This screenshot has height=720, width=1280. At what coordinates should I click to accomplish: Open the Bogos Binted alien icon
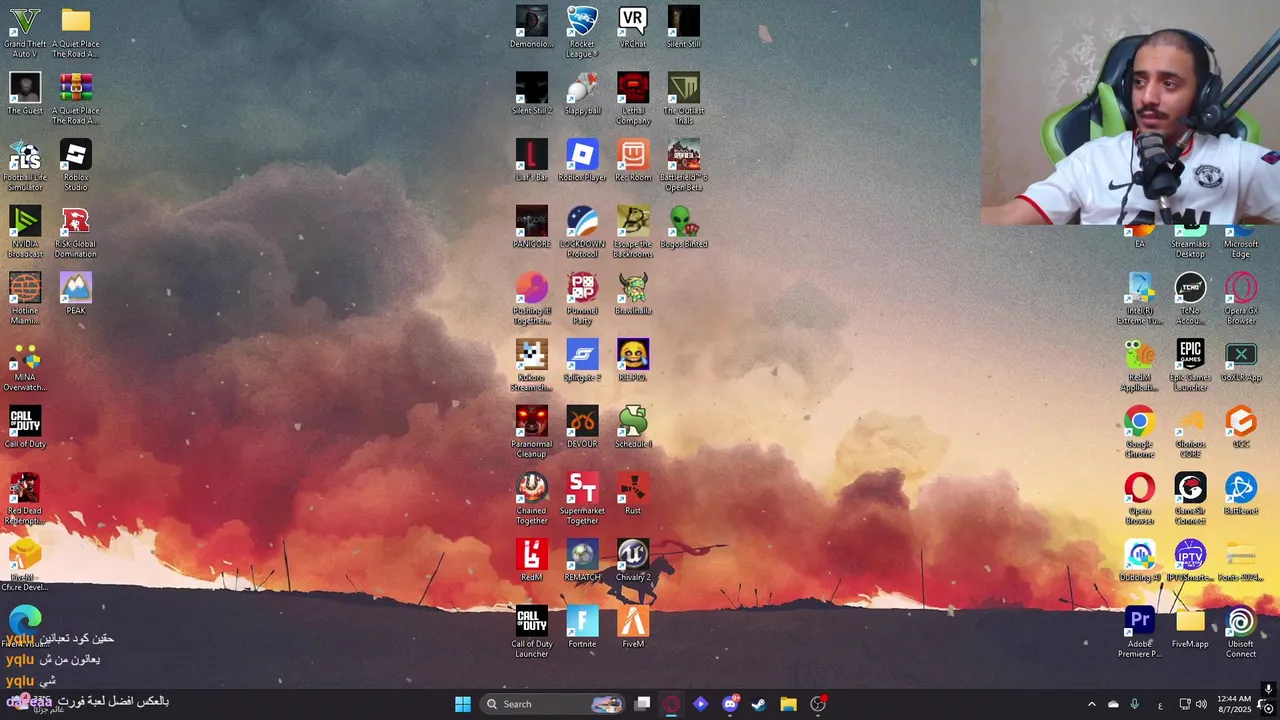(x=683, y=228)
